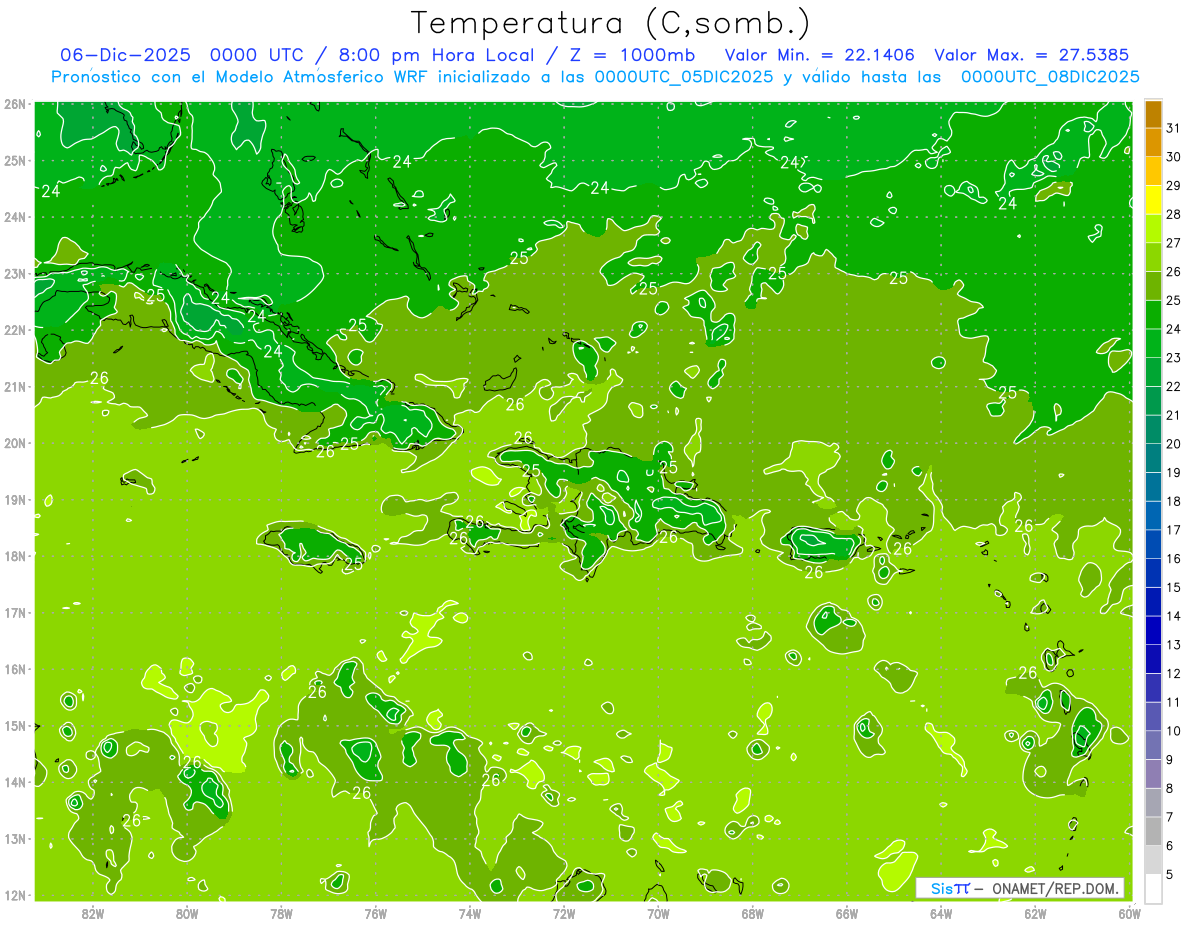Click the colorbar label "18"
This screenshot has width=1200, height=927.
coord(1173,501)
